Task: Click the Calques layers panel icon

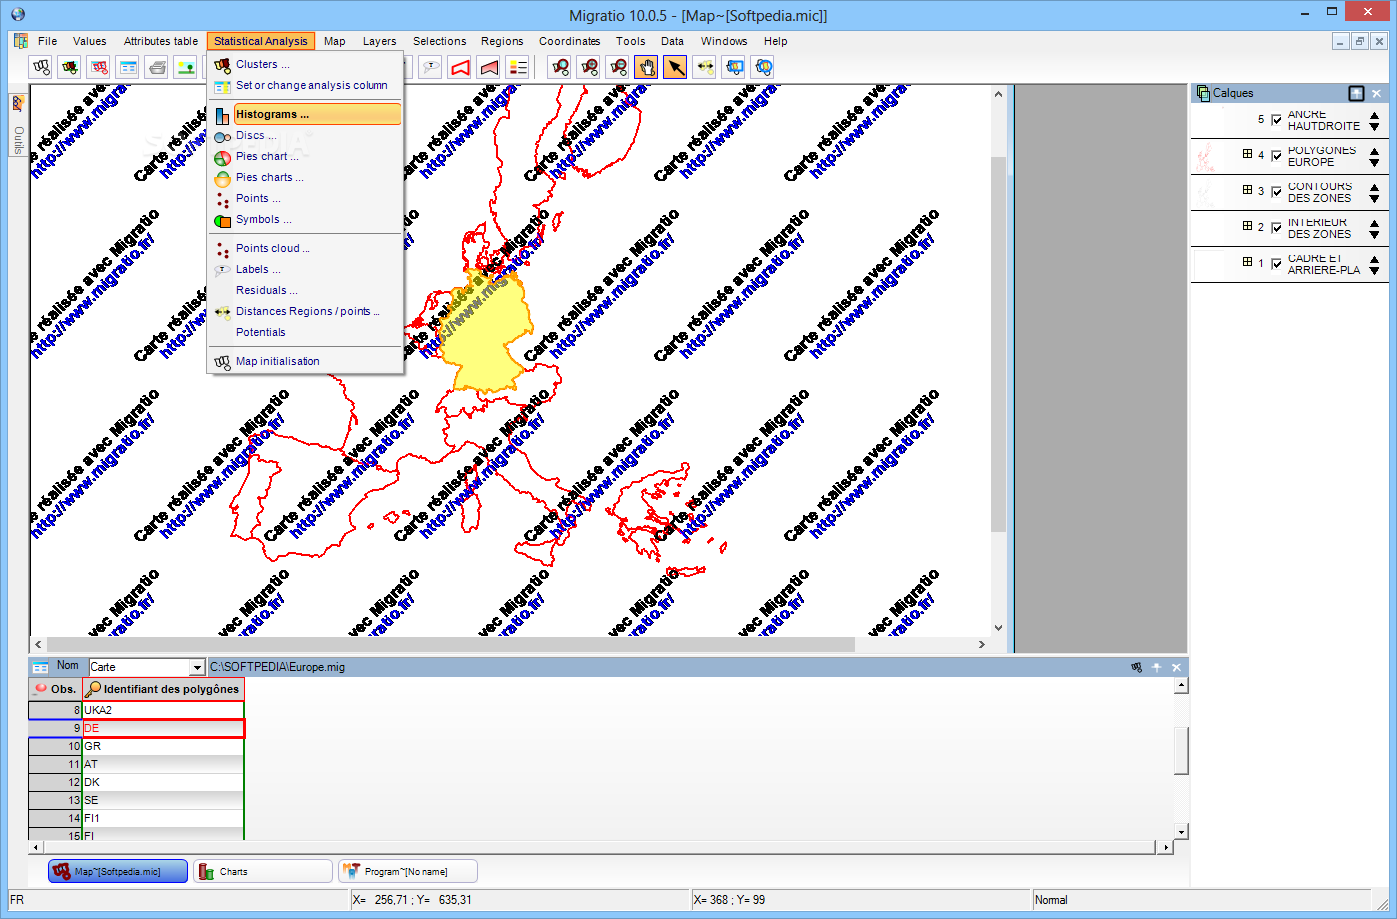Action: click(x=1203, y=93)
